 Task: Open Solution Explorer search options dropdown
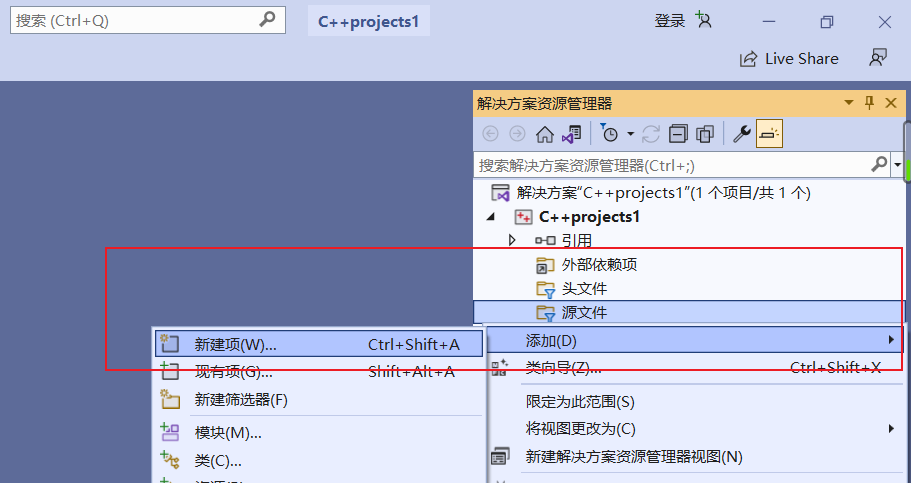pyautogui.click(x=897, y=165)
